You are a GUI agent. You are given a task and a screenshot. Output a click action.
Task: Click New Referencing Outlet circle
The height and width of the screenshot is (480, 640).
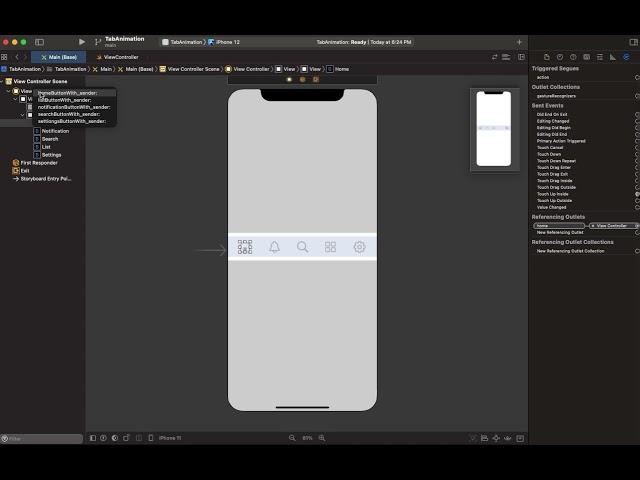637,233
